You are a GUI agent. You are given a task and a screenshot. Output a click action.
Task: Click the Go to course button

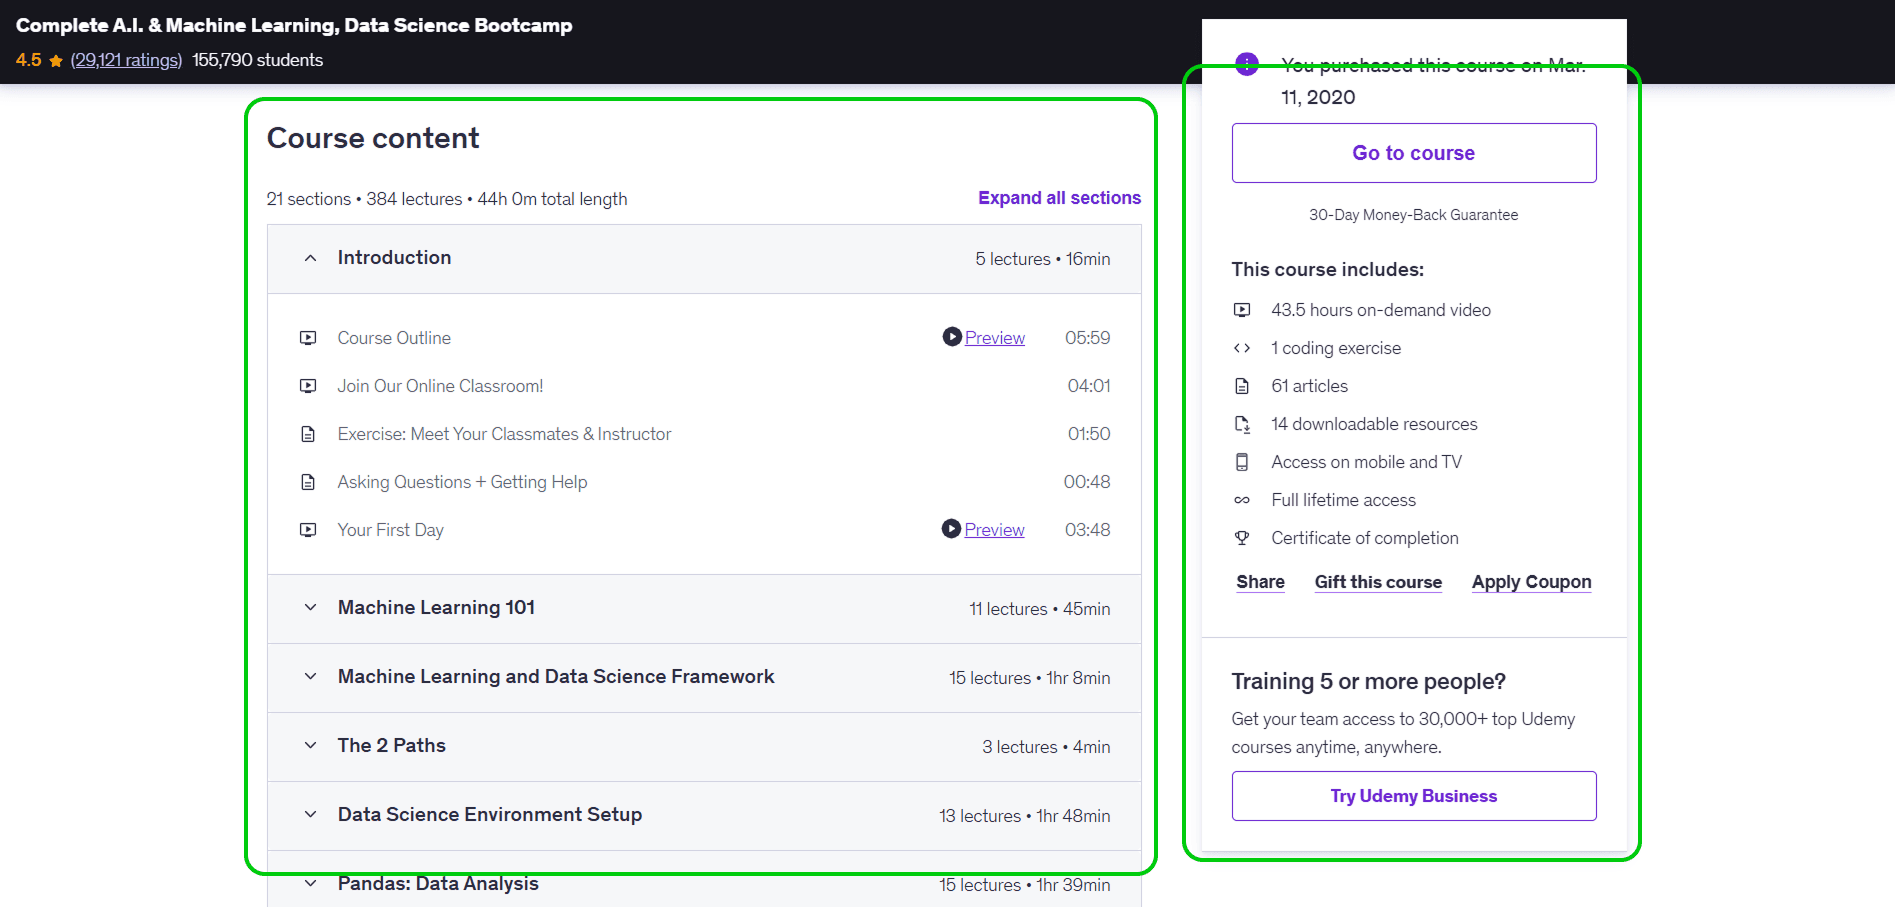tap(1414, 153)
